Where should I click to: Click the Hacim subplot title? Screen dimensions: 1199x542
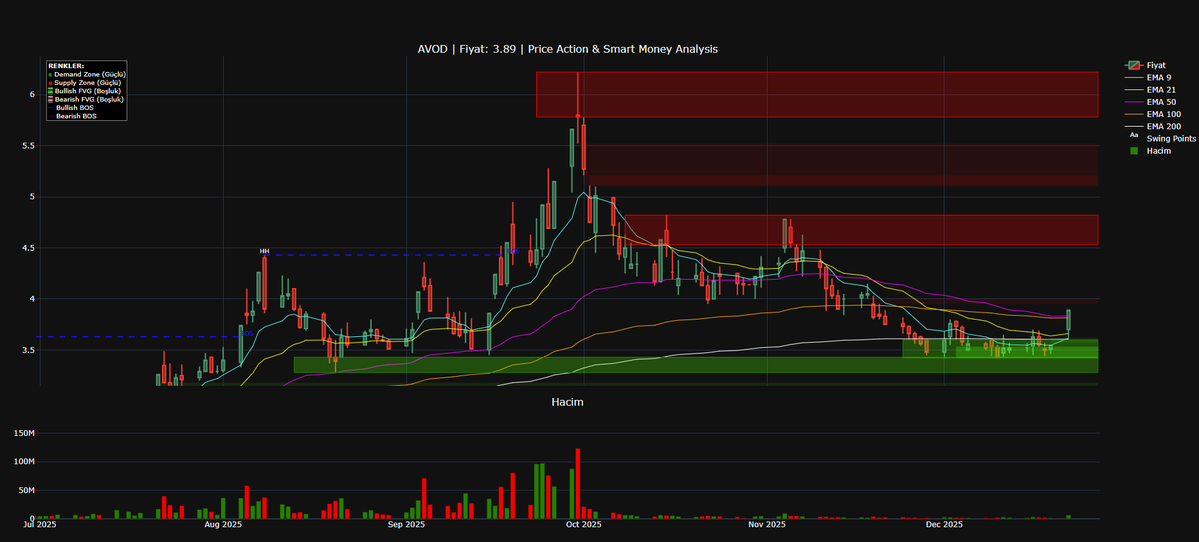[x=567, y=401]
